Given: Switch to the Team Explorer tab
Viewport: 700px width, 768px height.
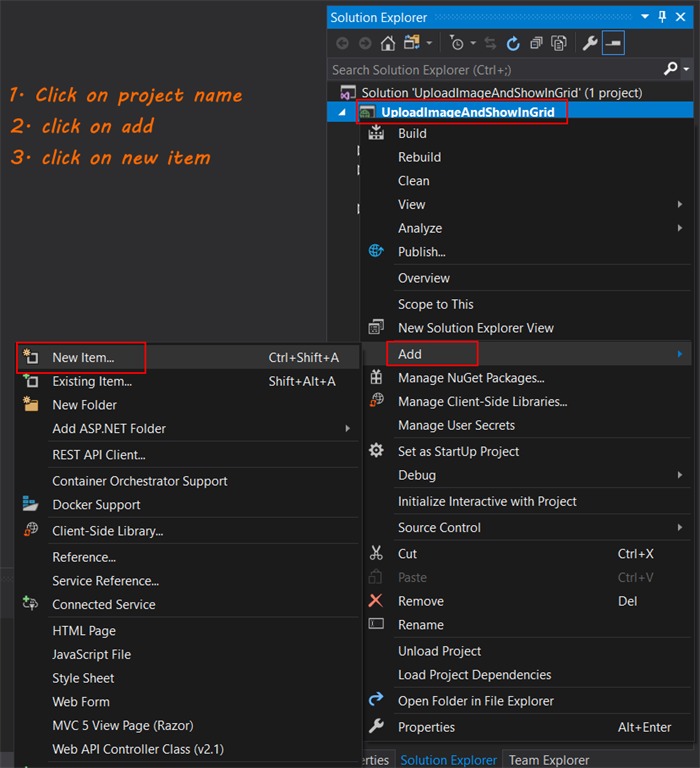Looking at the screenshot, I should (x=549, y=760).
